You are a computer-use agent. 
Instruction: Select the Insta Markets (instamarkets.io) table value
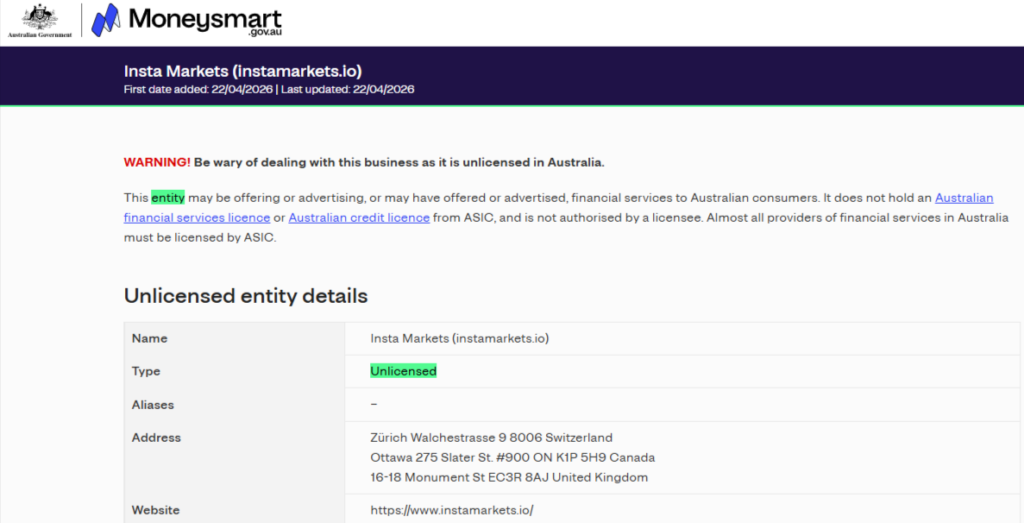coord(460,338)
